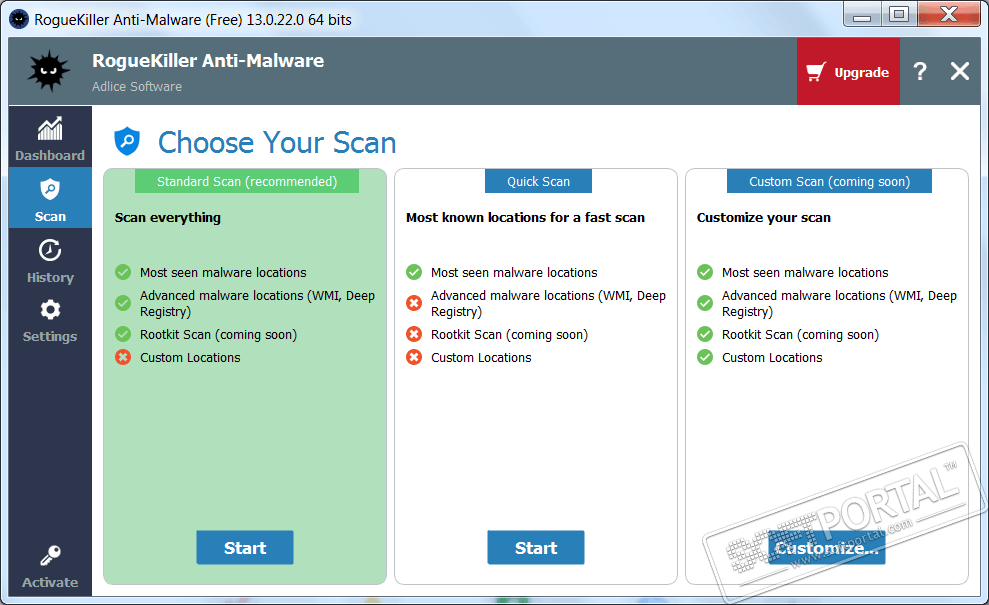Click green check for Standard Advanced malware locations
989x605 pixels.
point(123,303)
